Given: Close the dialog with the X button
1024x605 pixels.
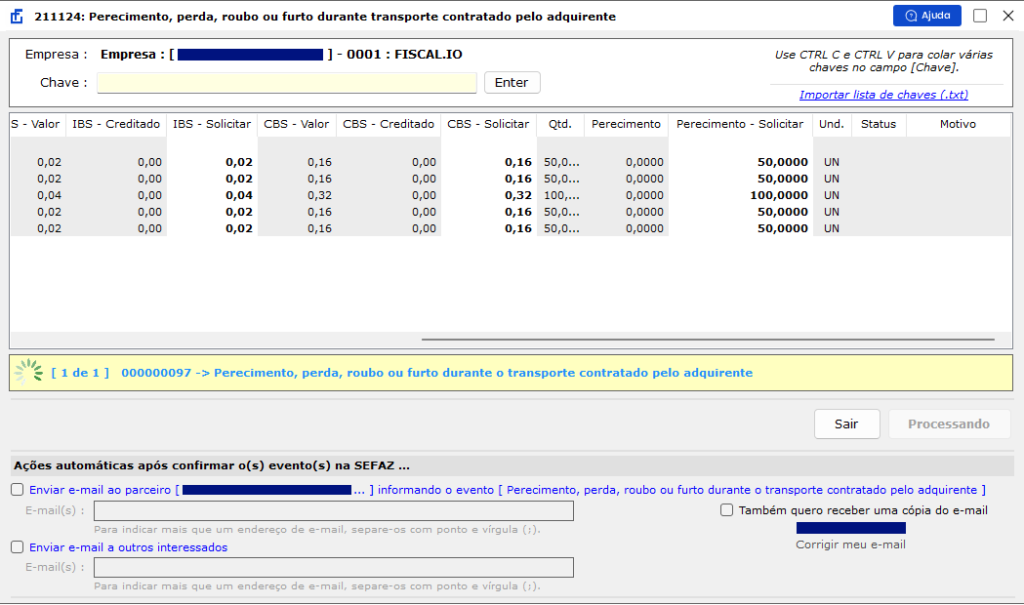Looking at the screenshot, I should click(1008, 16).
